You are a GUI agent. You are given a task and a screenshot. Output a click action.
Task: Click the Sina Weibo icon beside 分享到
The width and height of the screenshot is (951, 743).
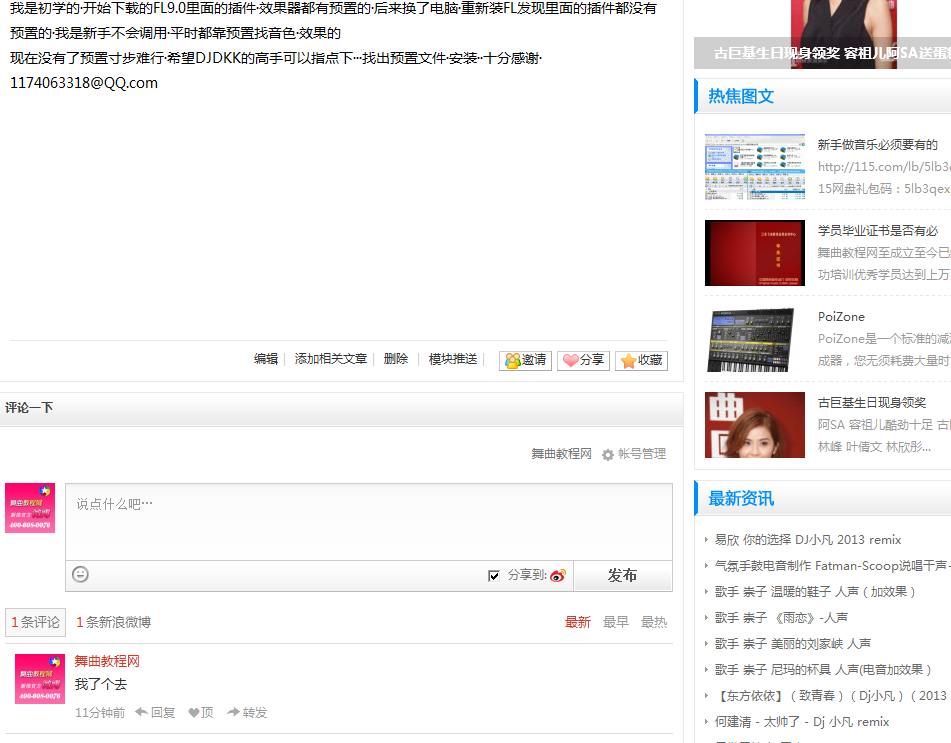(x=557, y=575)
